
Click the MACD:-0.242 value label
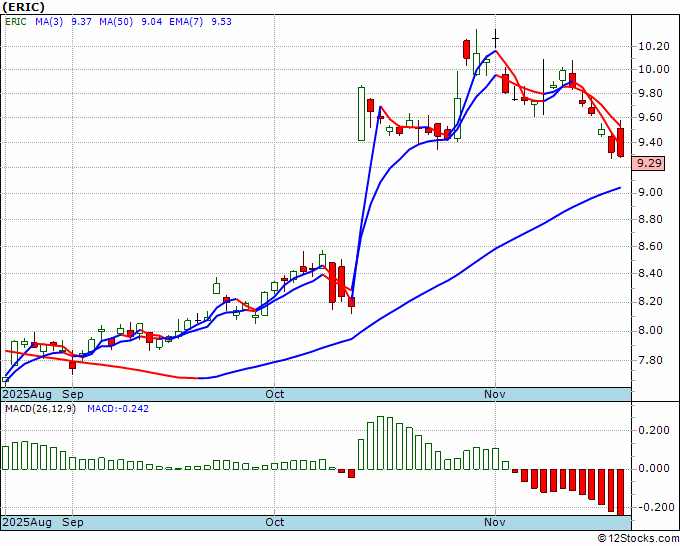click(x=118, y=409)
